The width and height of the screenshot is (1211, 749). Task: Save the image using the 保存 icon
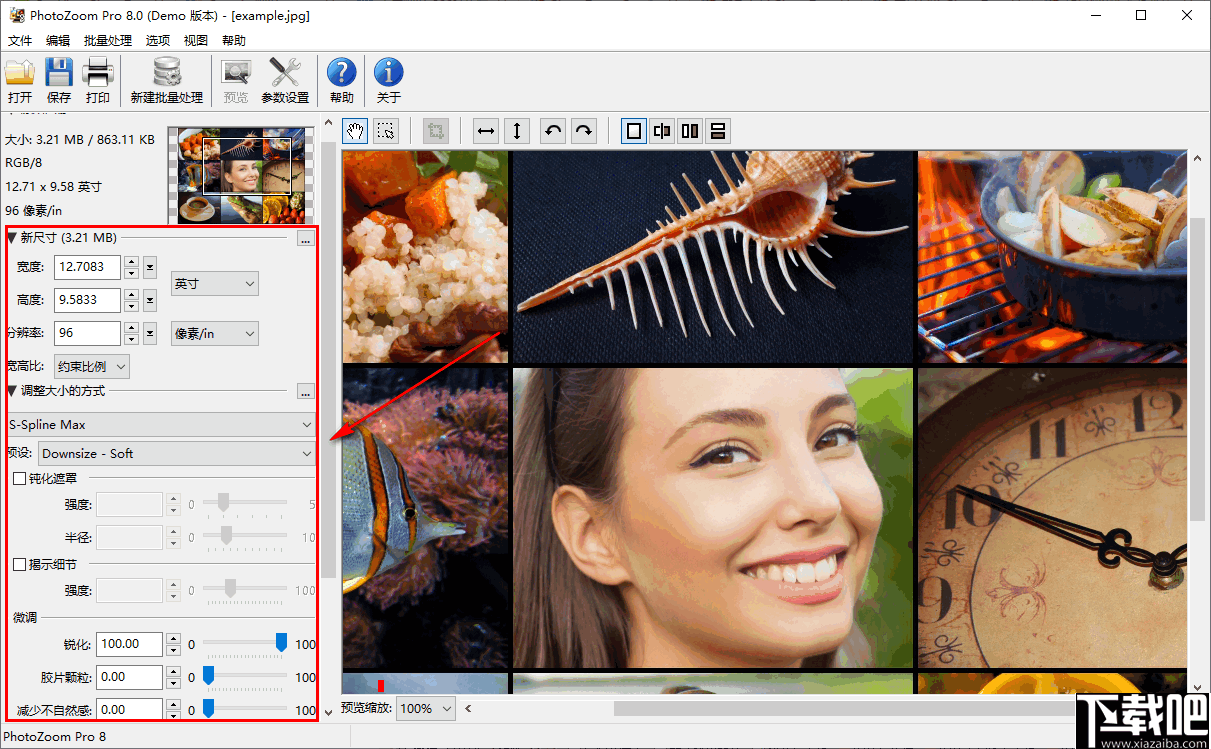pos(59,80)
